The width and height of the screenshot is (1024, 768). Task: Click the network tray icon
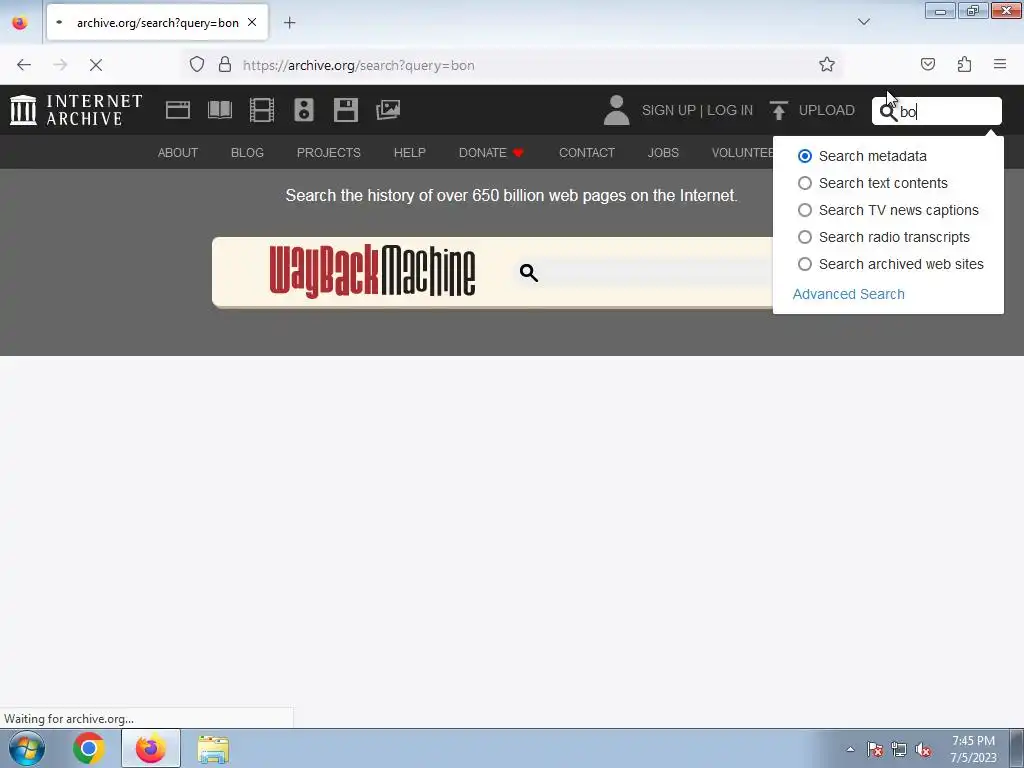(899, 749)
